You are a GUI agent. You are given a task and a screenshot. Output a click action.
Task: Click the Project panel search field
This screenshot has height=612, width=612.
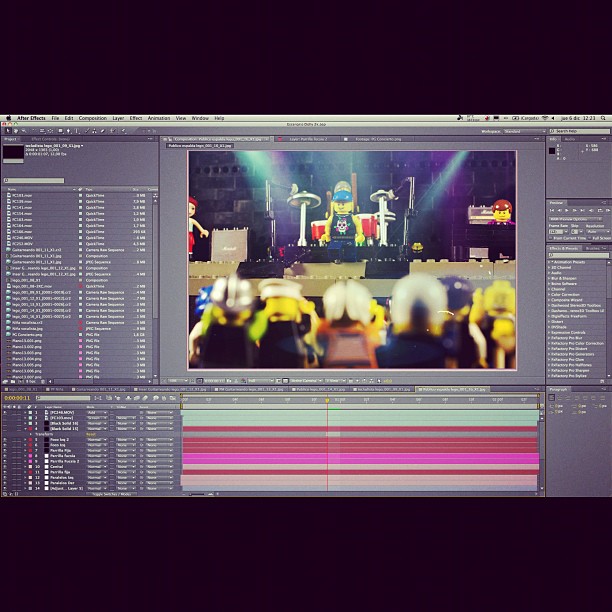(34, 180)
